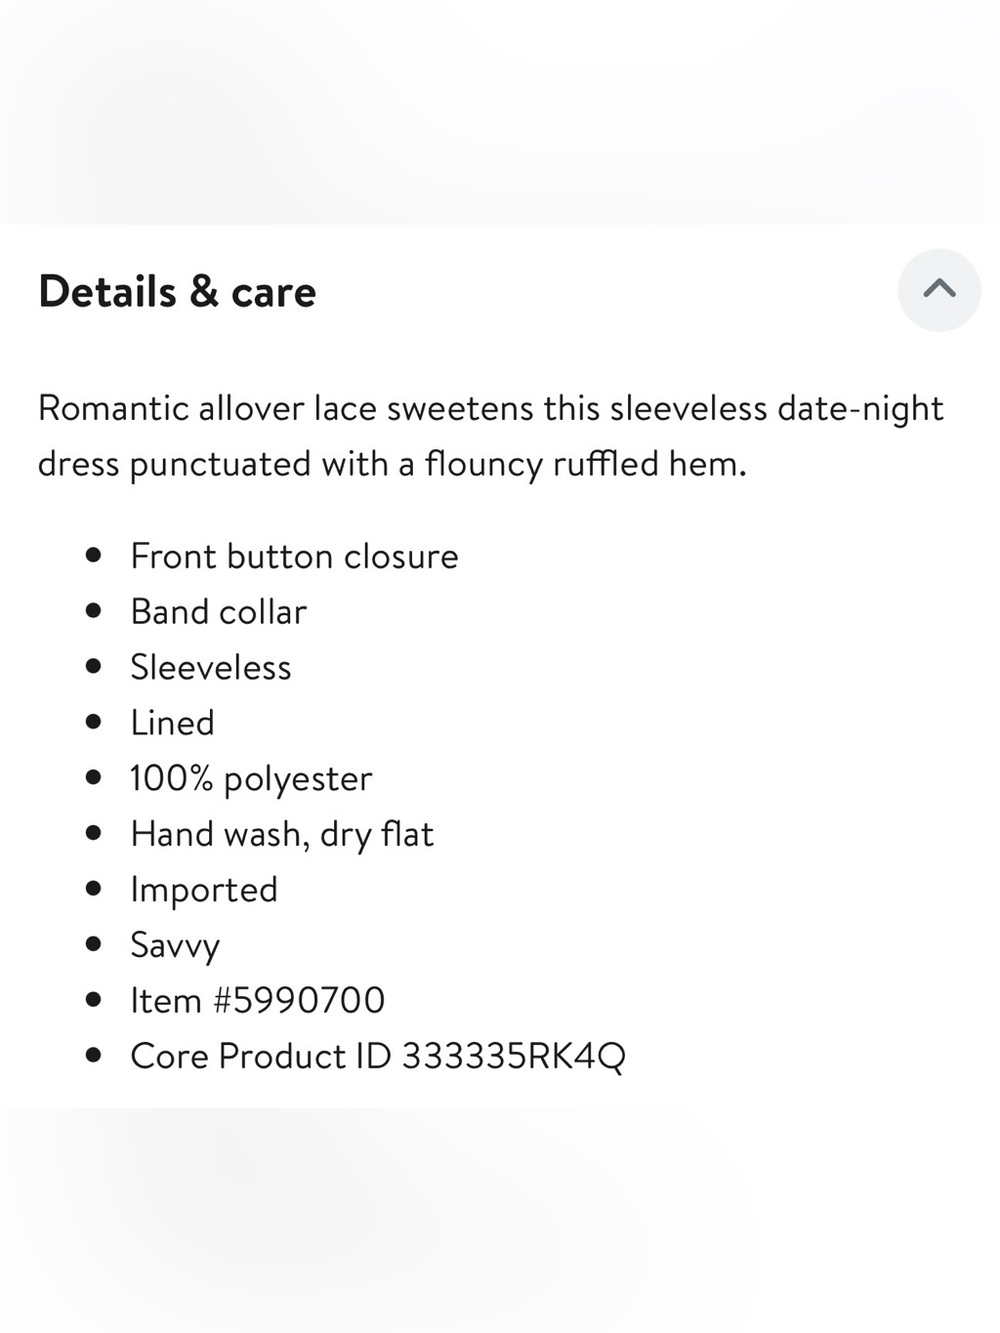Click the Imported list item

coord(204,890)
